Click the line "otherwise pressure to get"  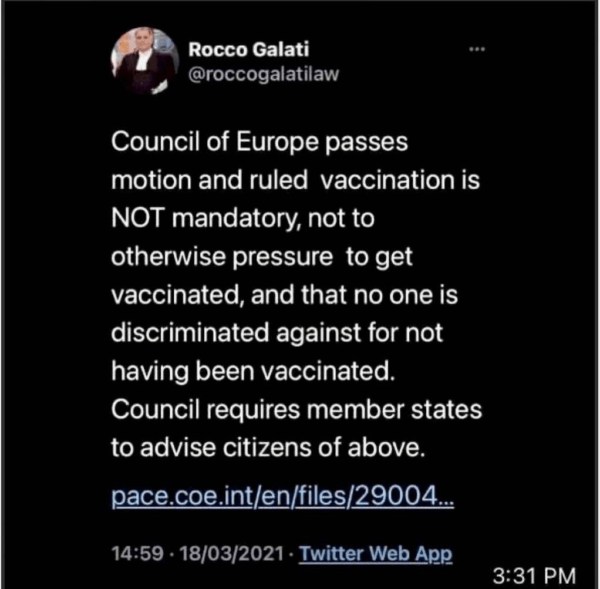pos(262,257)
